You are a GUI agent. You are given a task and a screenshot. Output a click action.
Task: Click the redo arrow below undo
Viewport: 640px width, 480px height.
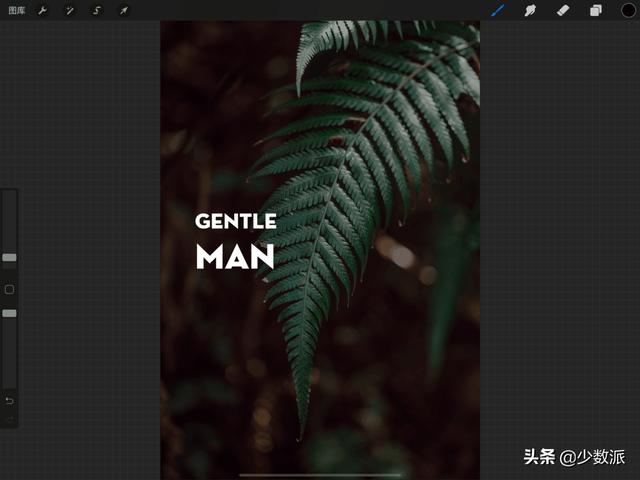9,420
